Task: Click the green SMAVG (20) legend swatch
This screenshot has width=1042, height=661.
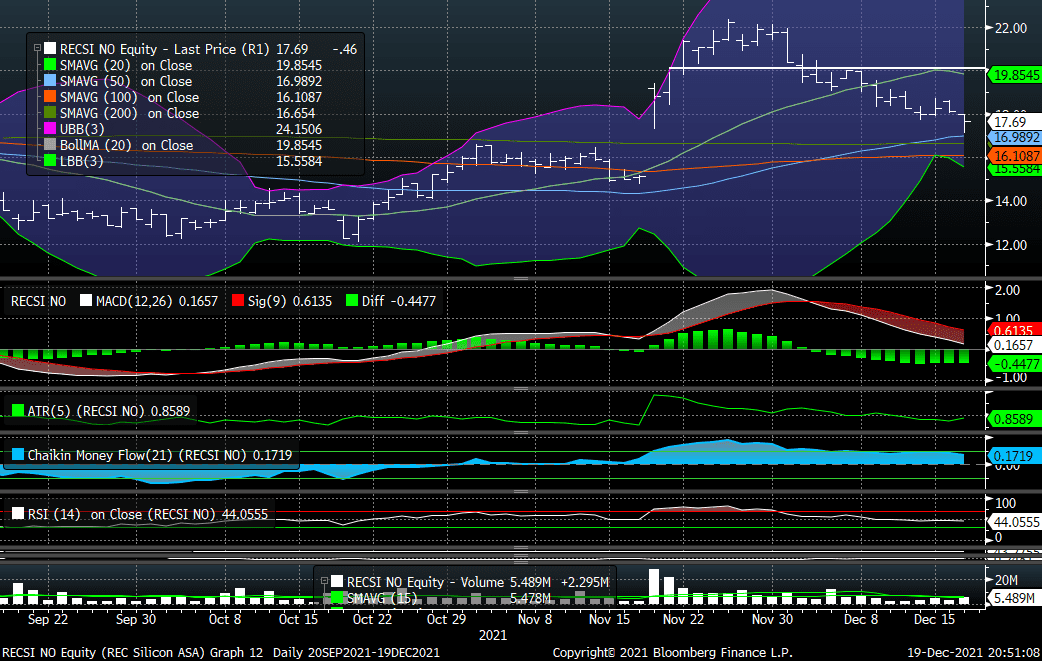Action: click(x=50, y=64)
